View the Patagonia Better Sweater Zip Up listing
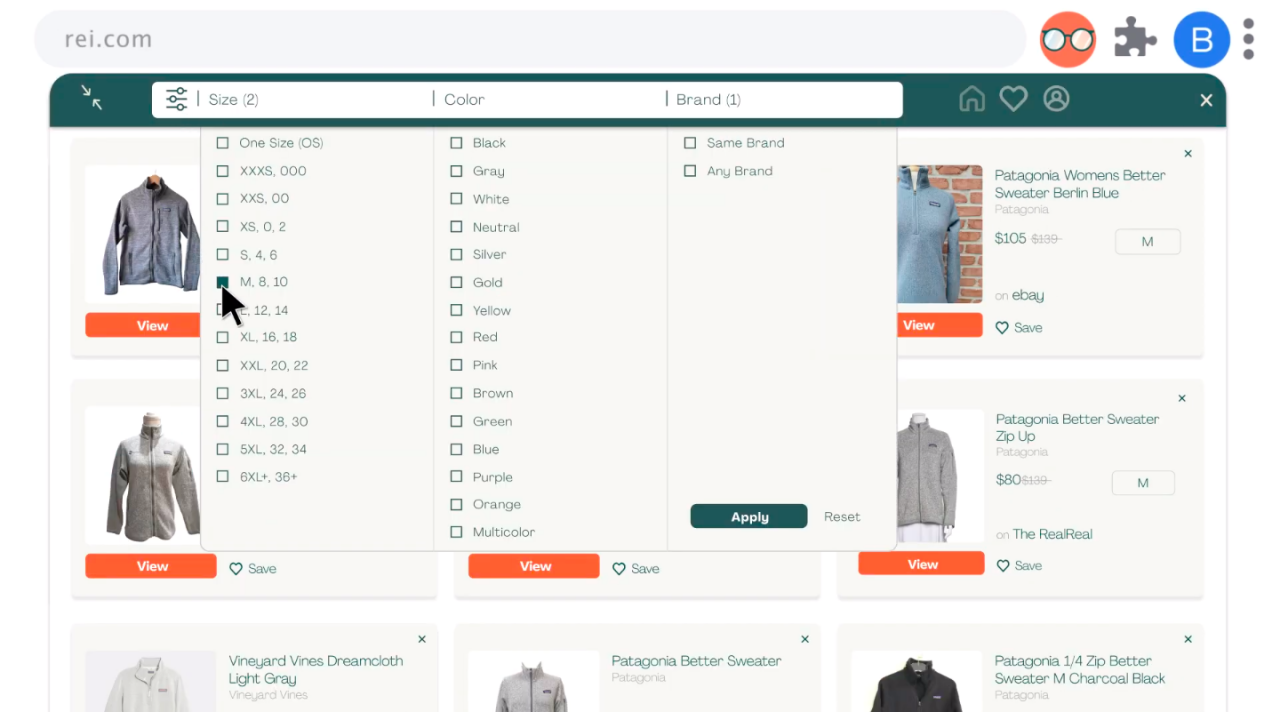The height and width of the screenshot is (712, 1280). [921, 564]
